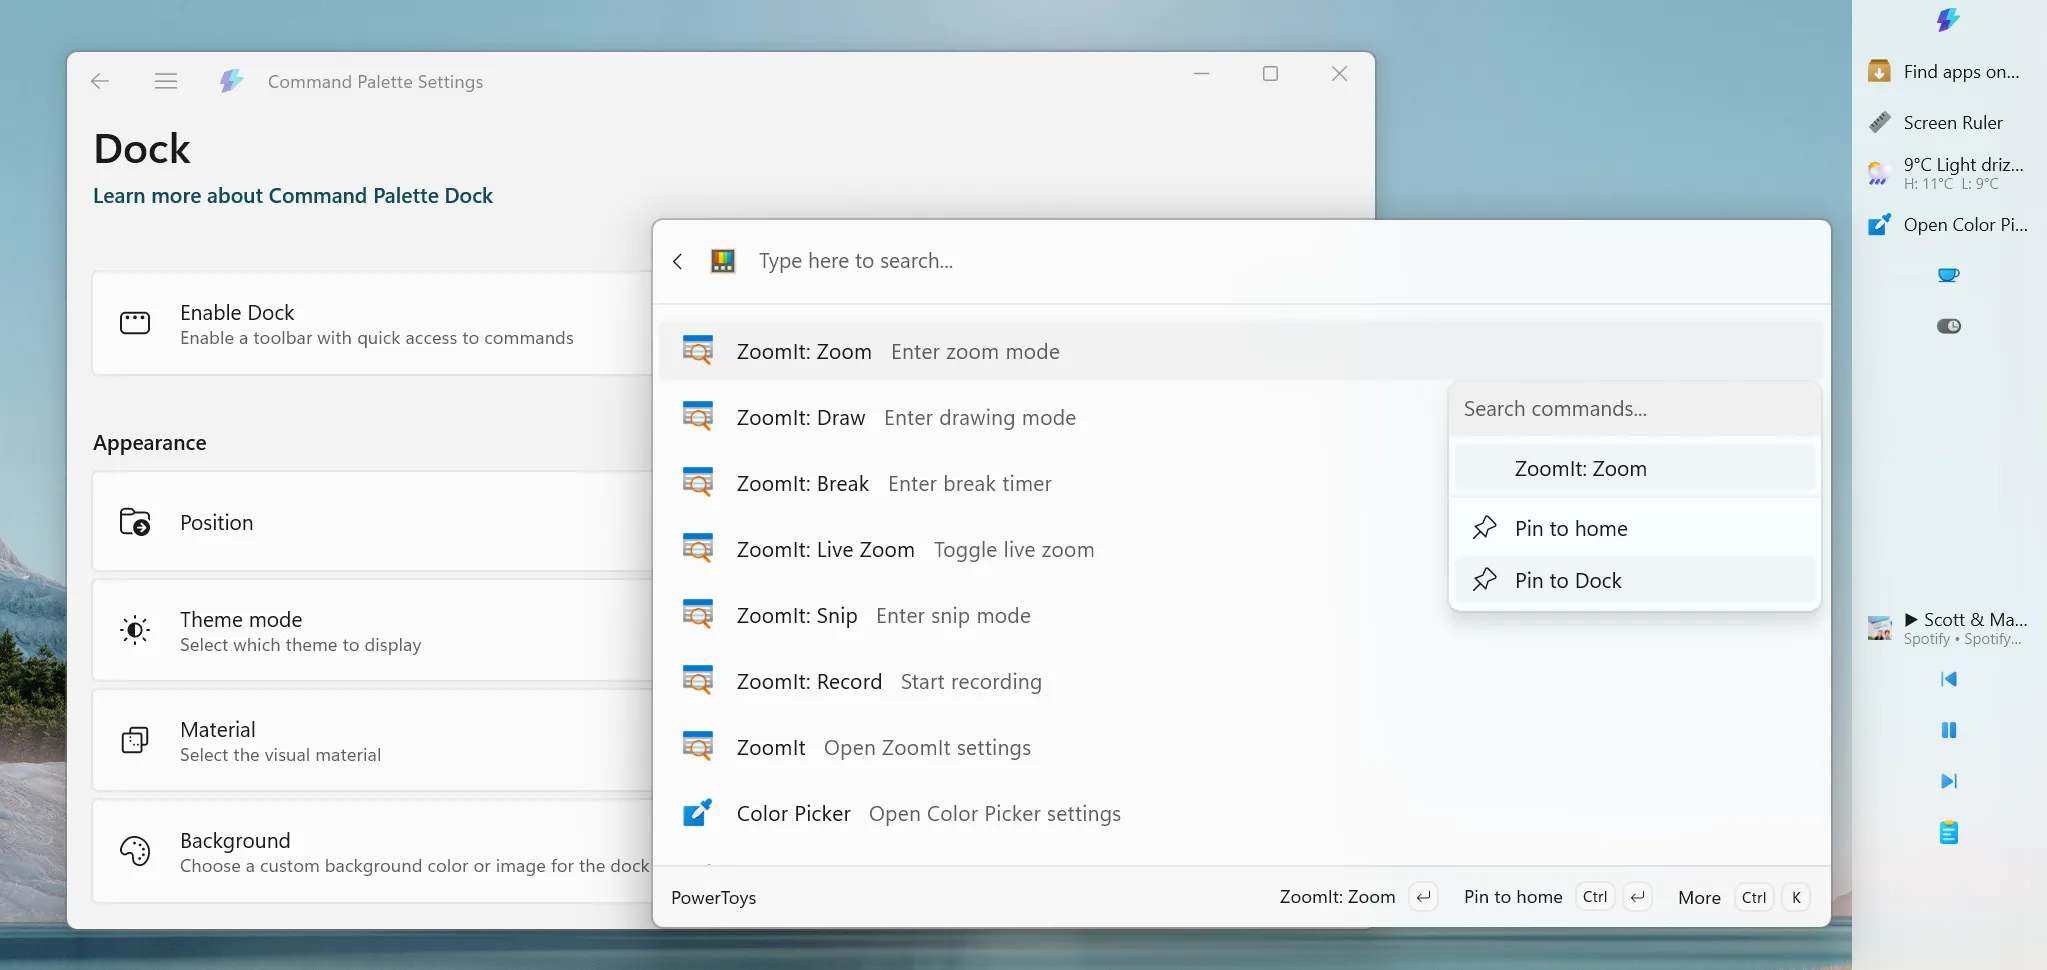Open the hamburger menu in Command Palette Settings
The height and width of the screenshot is (970, 2047).
click(x=166, y=80)
